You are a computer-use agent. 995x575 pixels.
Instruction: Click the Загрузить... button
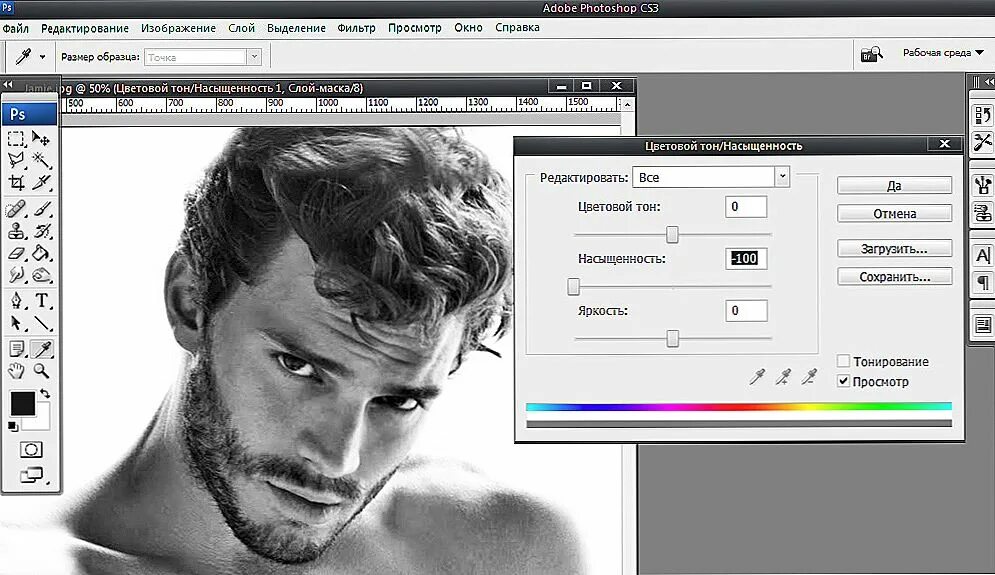pos(894,248)
